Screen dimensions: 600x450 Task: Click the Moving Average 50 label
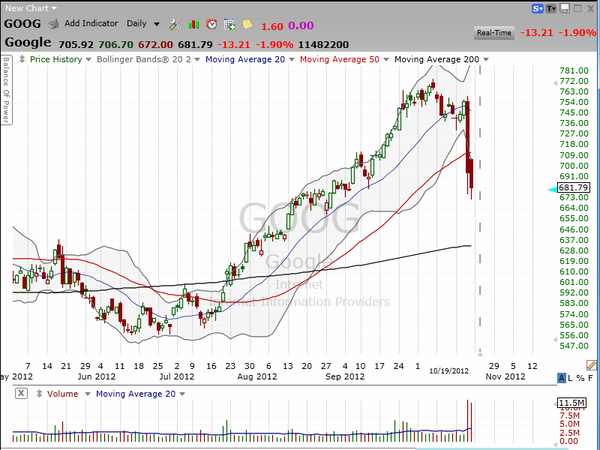click(x=339, y=59)
